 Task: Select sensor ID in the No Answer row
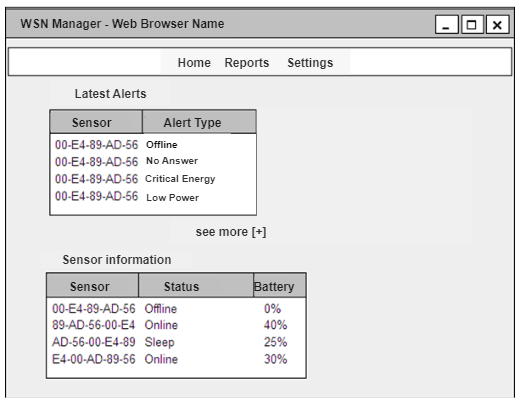coord(96,162)
